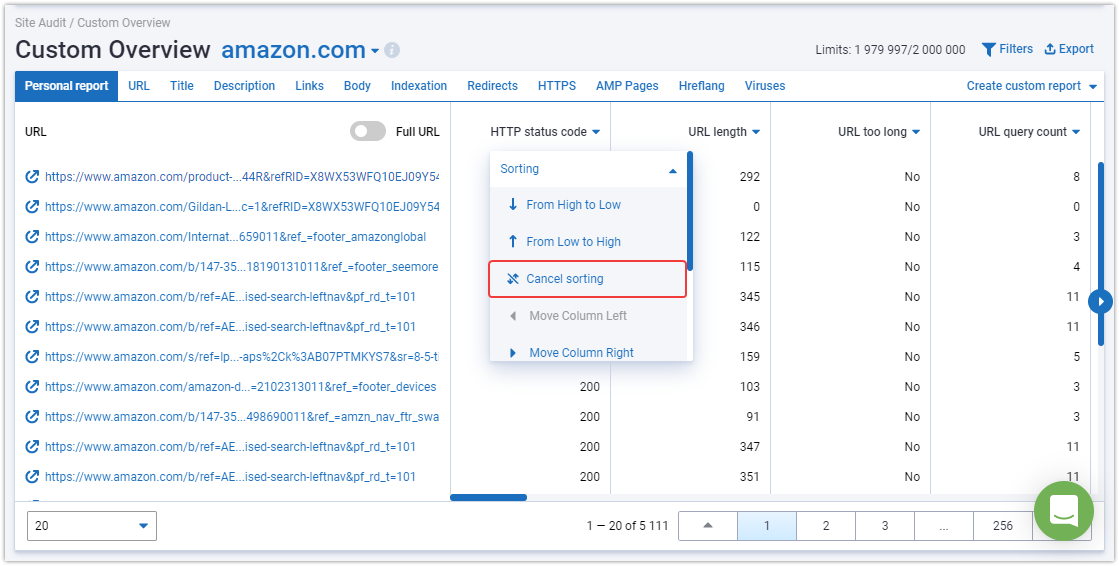
Task: Switch to the HTTPS tab
Action: pos(557,86)
